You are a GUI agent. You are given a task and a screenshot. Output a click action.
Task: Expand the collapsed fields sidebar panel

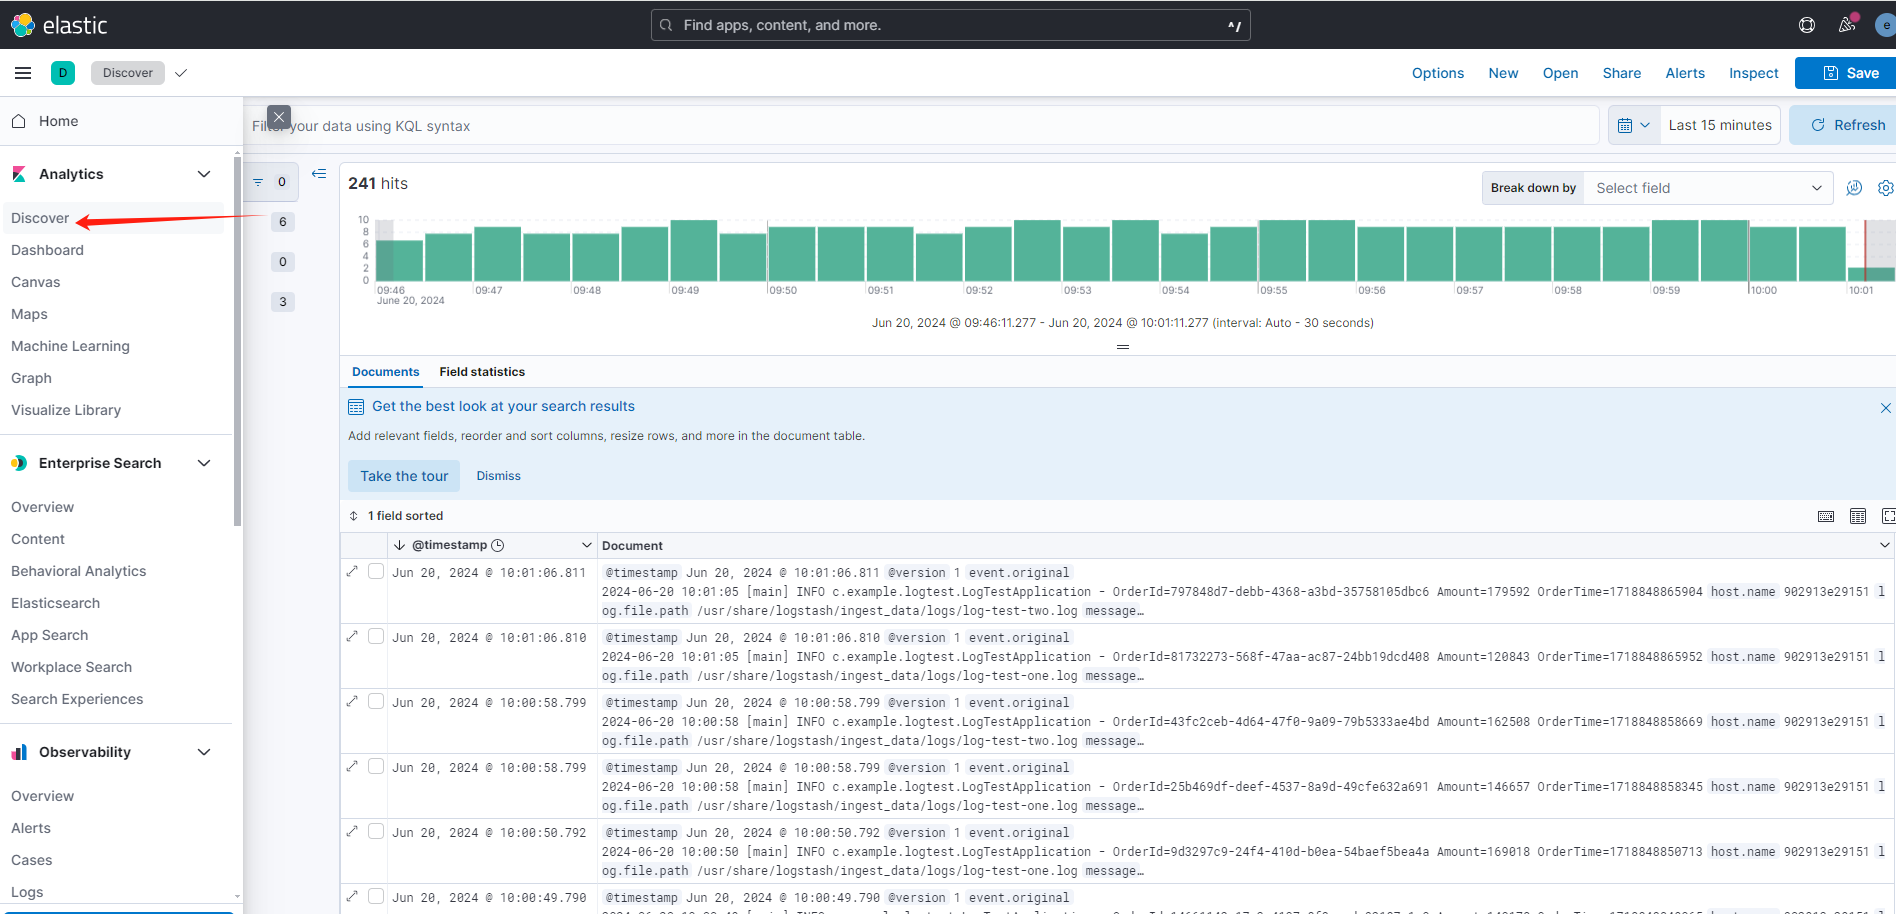[319, 173]
